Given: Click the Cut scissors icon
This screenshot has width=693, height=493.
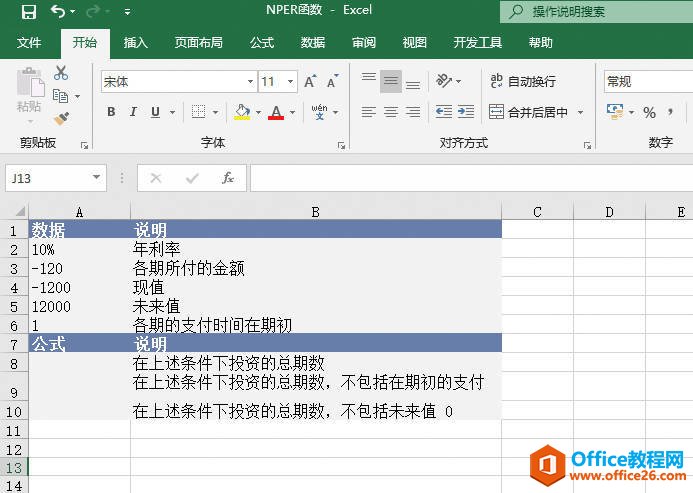Looking at the screenshot, I should click(x=61, y=73).
